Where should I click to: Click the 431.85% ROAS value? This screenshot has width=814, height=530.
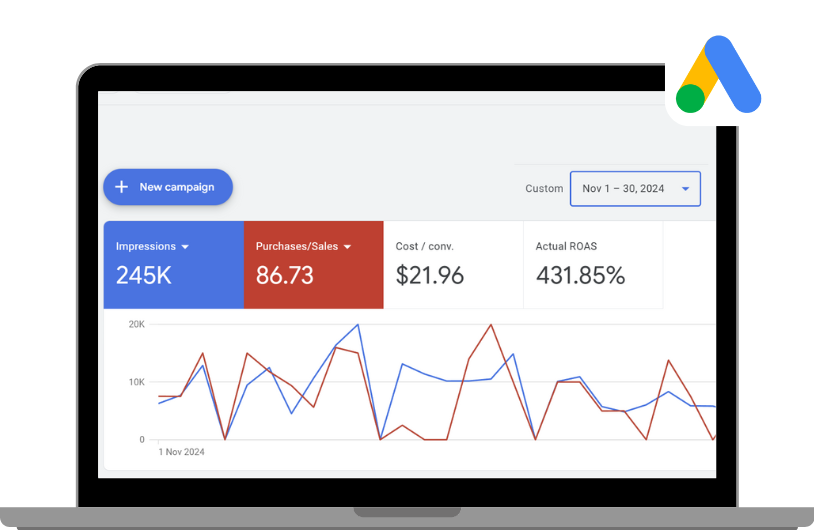(580, 276)
